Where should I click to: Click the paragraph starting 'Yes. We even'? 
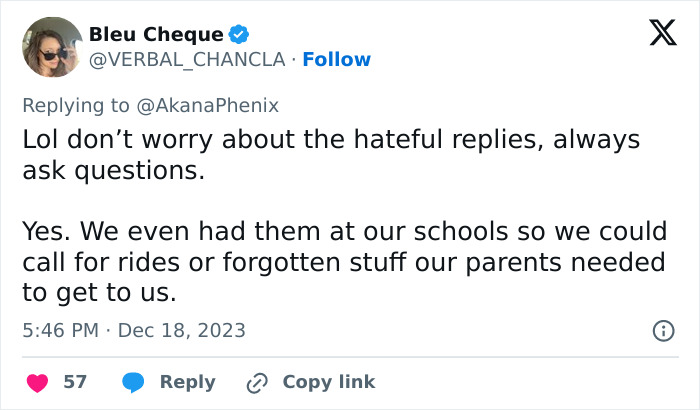pos(345,262)
